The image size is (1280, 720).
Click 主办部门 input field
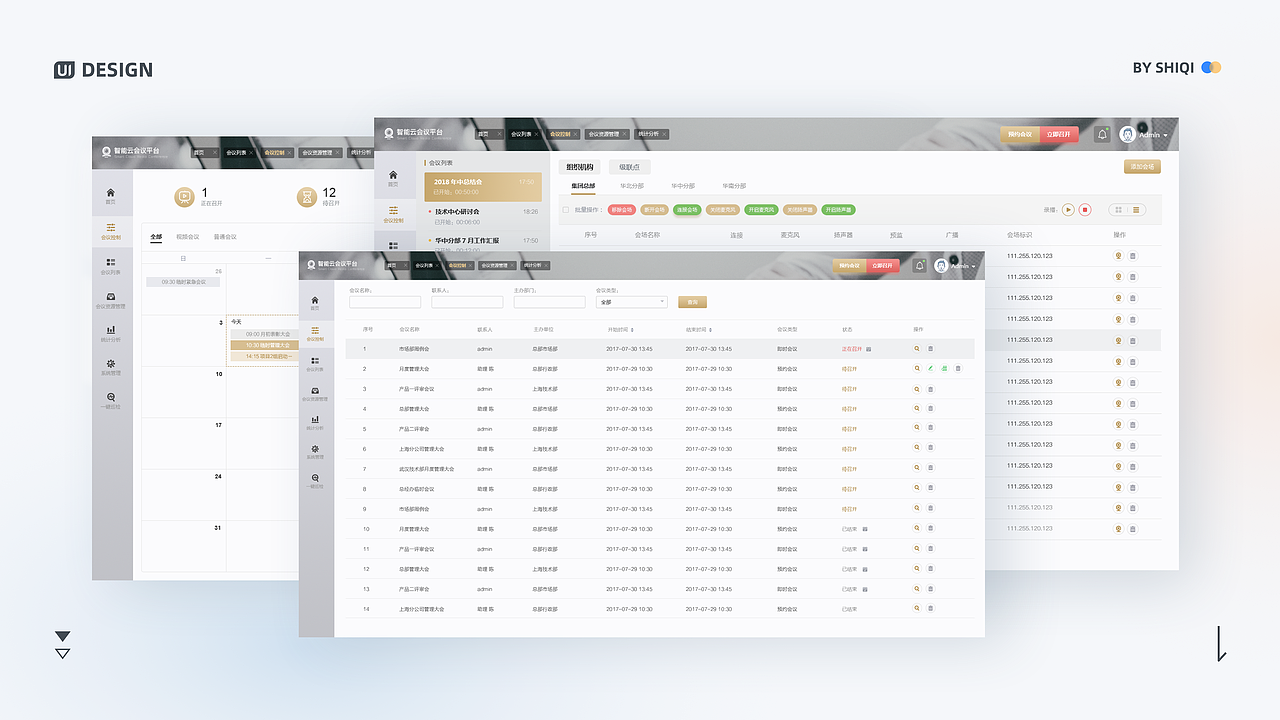549,302
